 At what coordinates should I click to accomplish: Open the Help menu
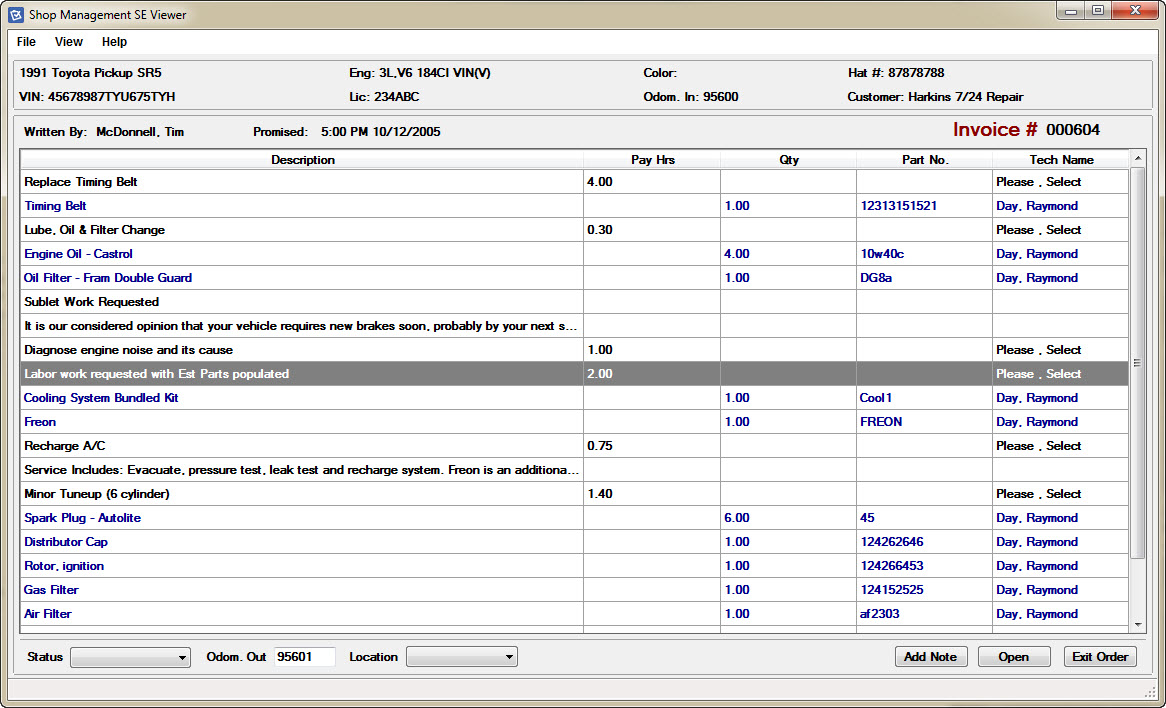(115, 42)
